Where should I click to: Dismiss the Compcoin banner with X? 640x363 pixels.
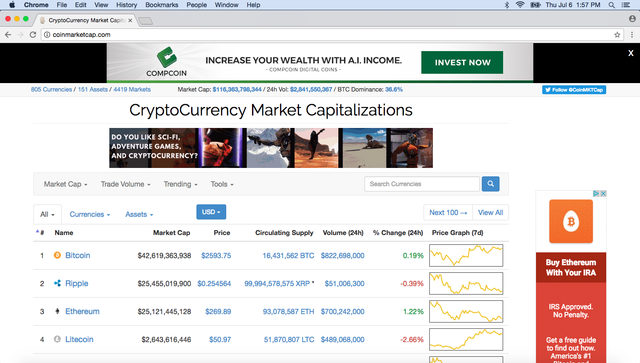pos(631,53)
